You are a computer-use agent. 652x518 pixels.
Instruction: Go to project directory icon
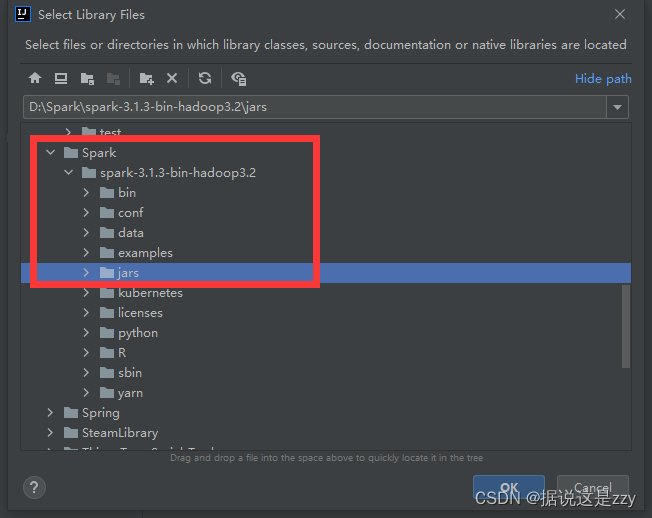(87, 79)
